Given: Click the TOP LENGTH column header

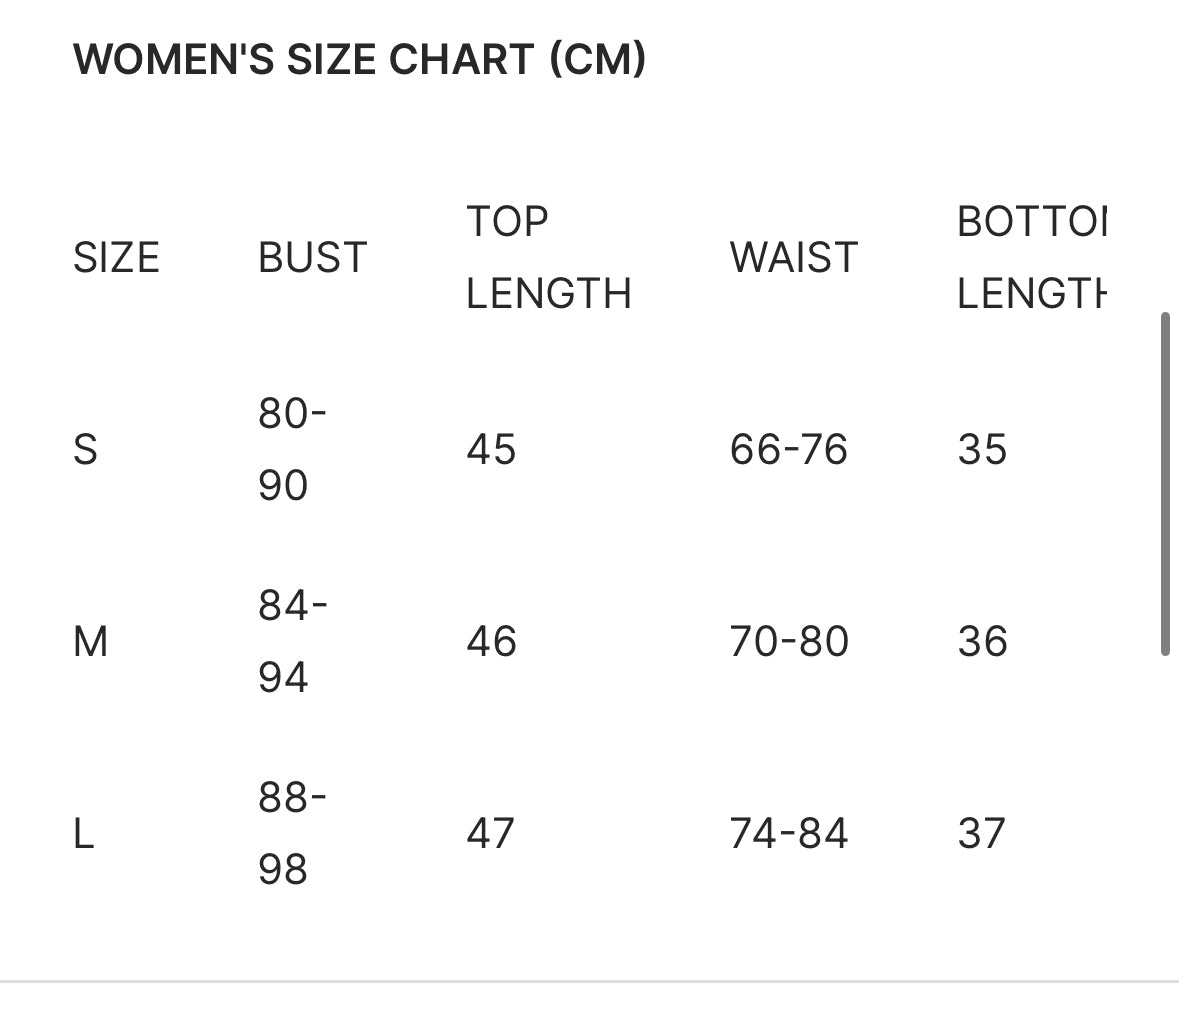Looking at the screenshot, I should pos(548,257).
